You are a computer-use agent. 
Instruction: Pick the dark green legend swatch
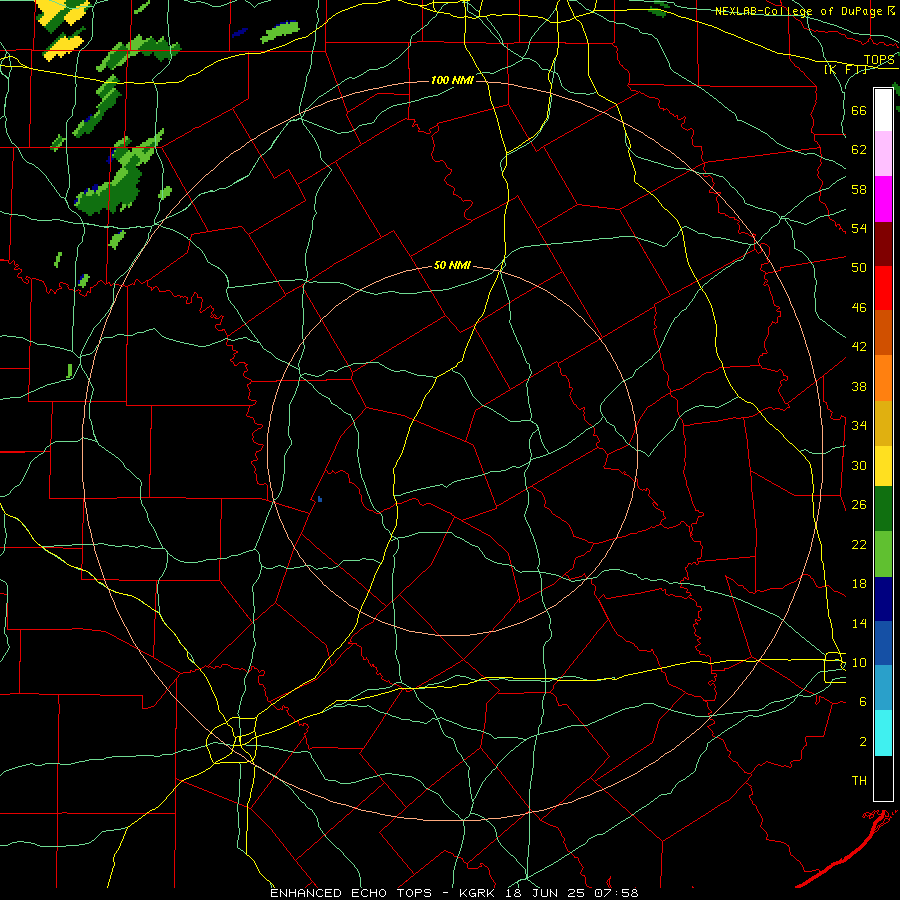[883, 509]
